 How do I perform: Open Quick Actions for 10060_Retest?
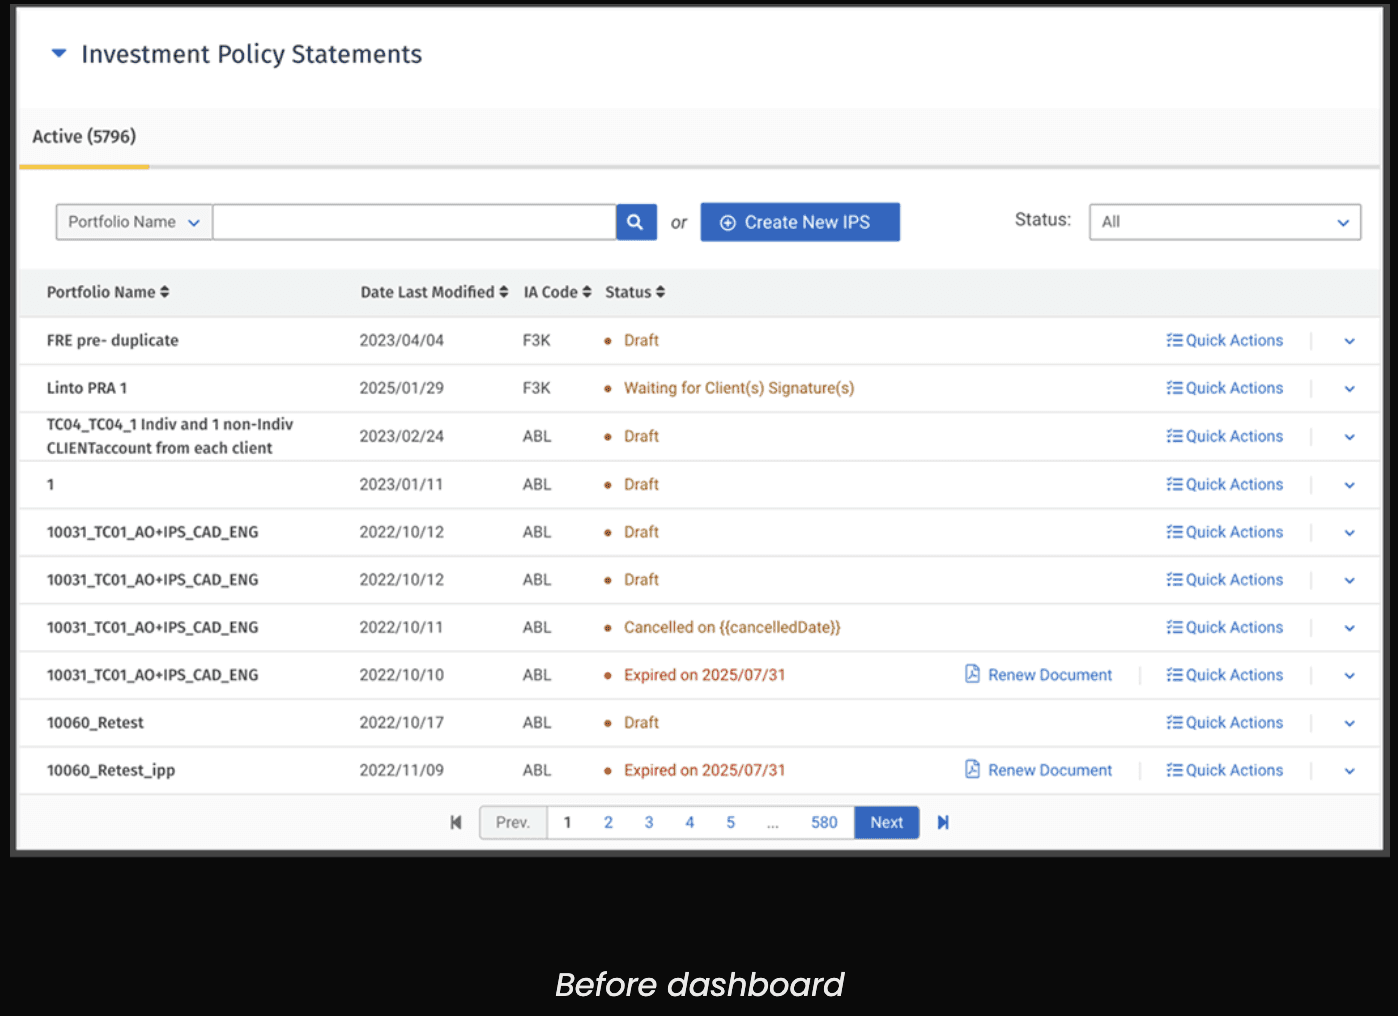coord(1224,722)
